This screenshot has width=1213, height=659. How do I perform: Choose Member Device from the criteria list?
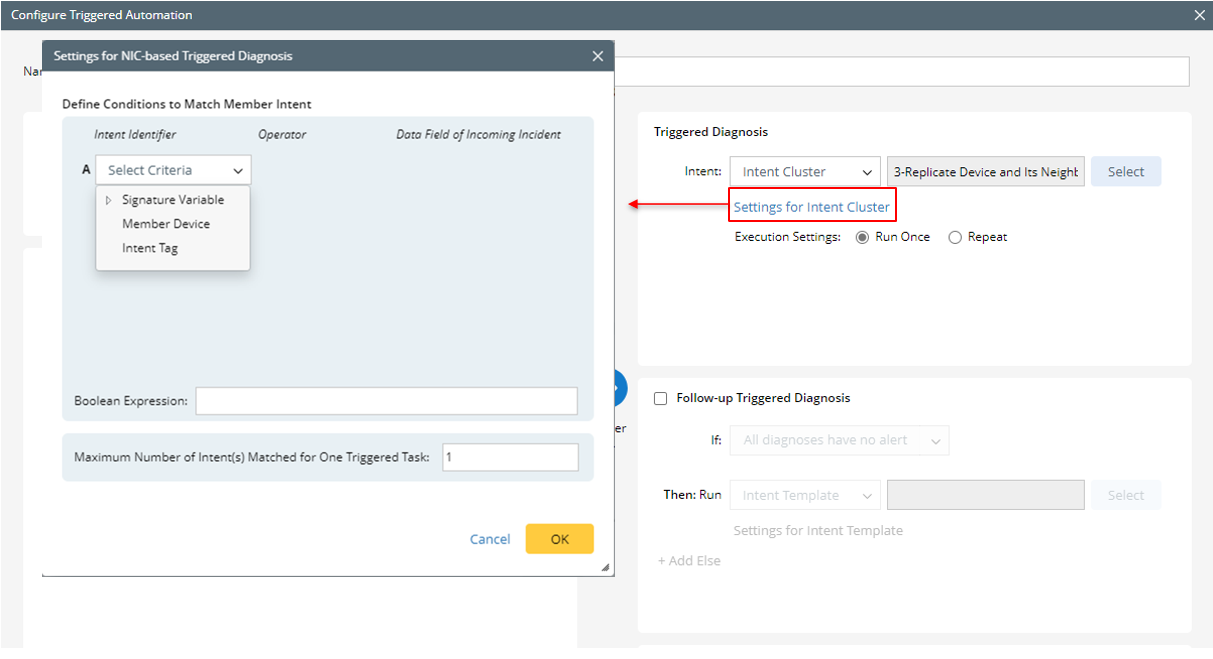click(166, 224)
